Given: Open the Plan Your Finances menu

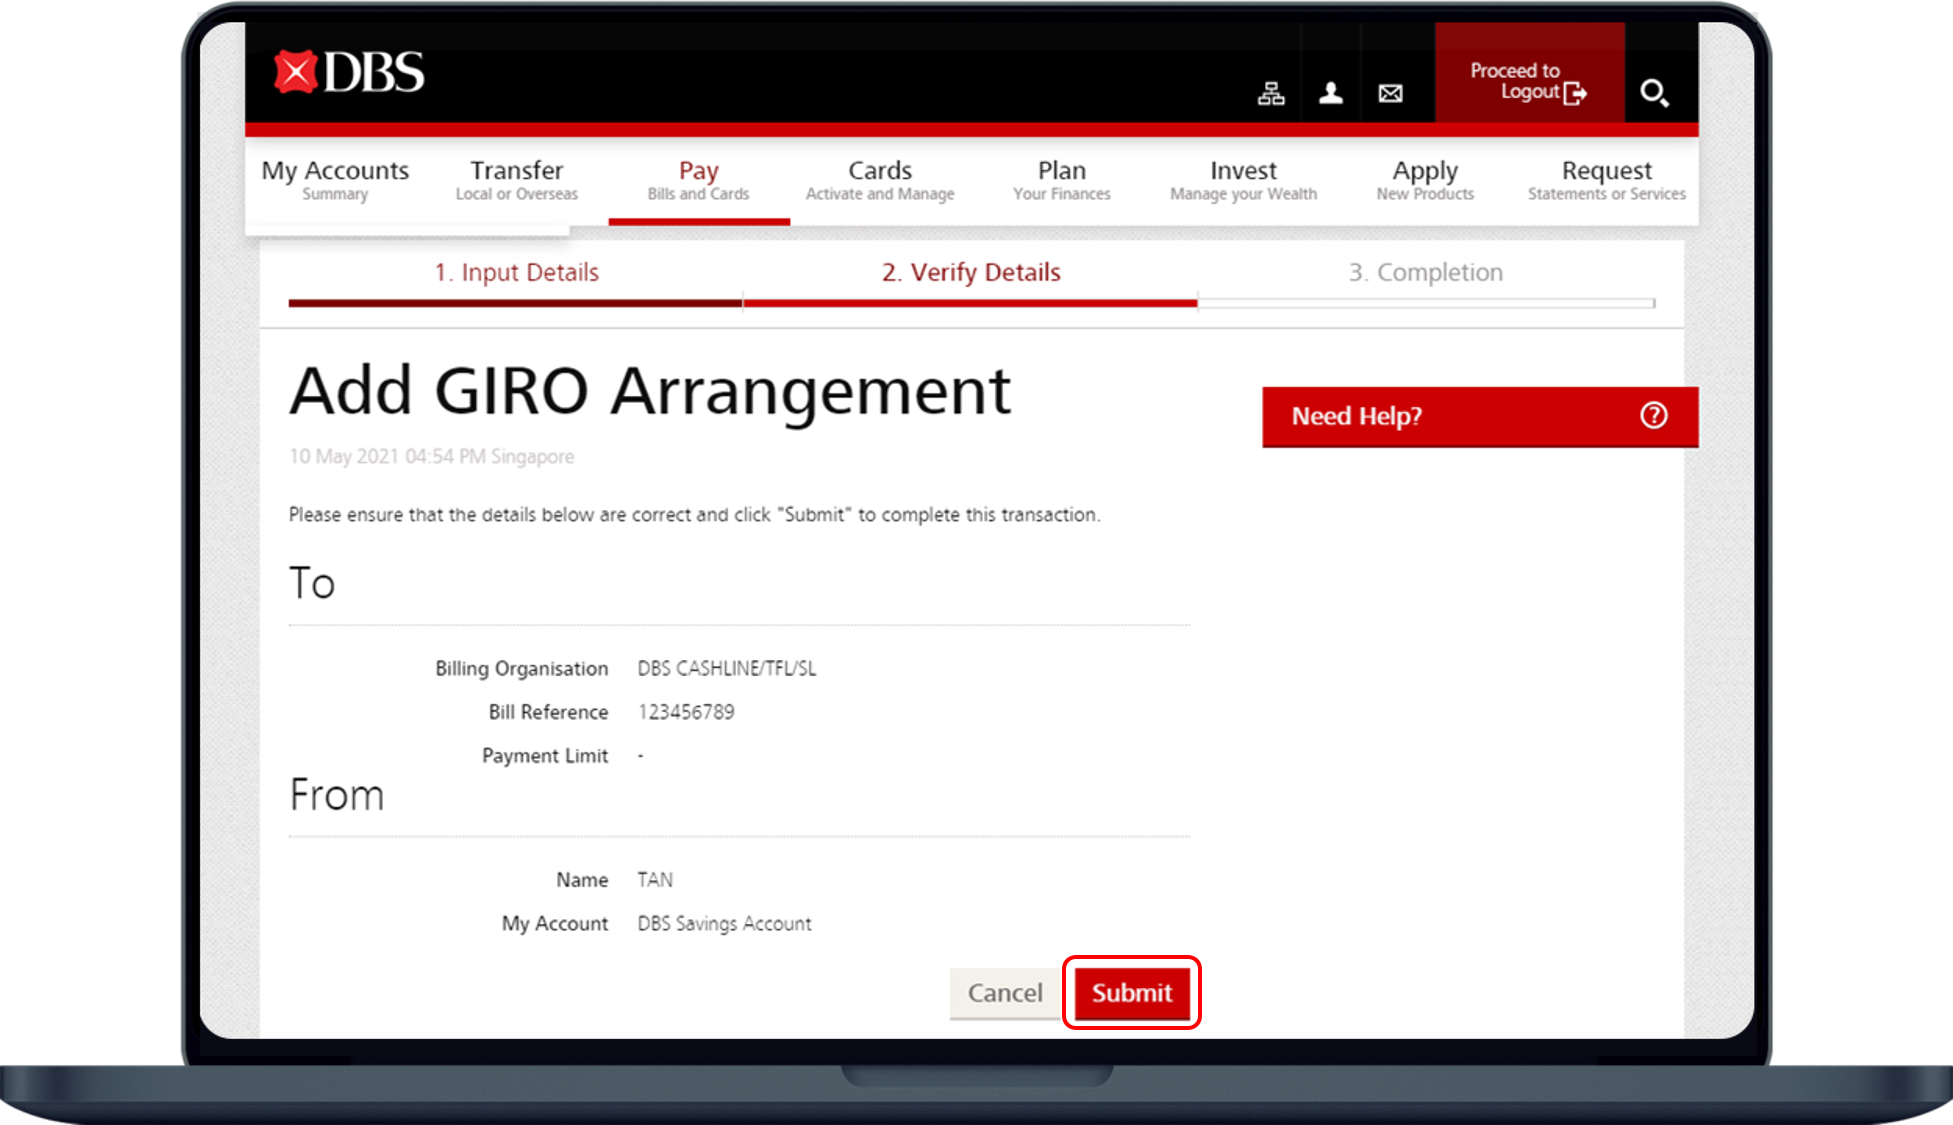Looking at the screenshot, I should [x=1061, y=180].
